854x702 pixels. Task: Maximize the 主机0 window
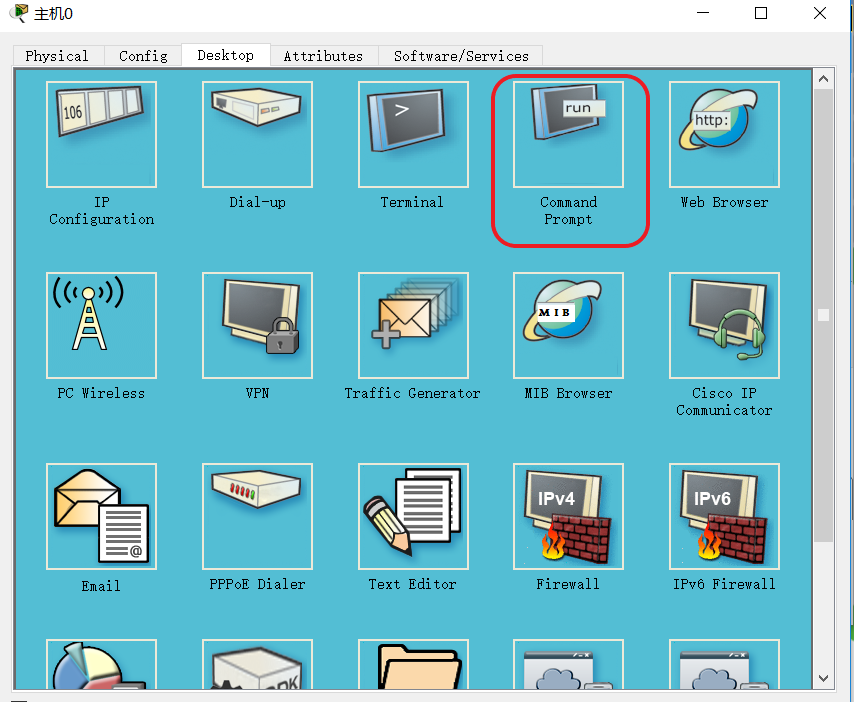[x=761, y=13]
